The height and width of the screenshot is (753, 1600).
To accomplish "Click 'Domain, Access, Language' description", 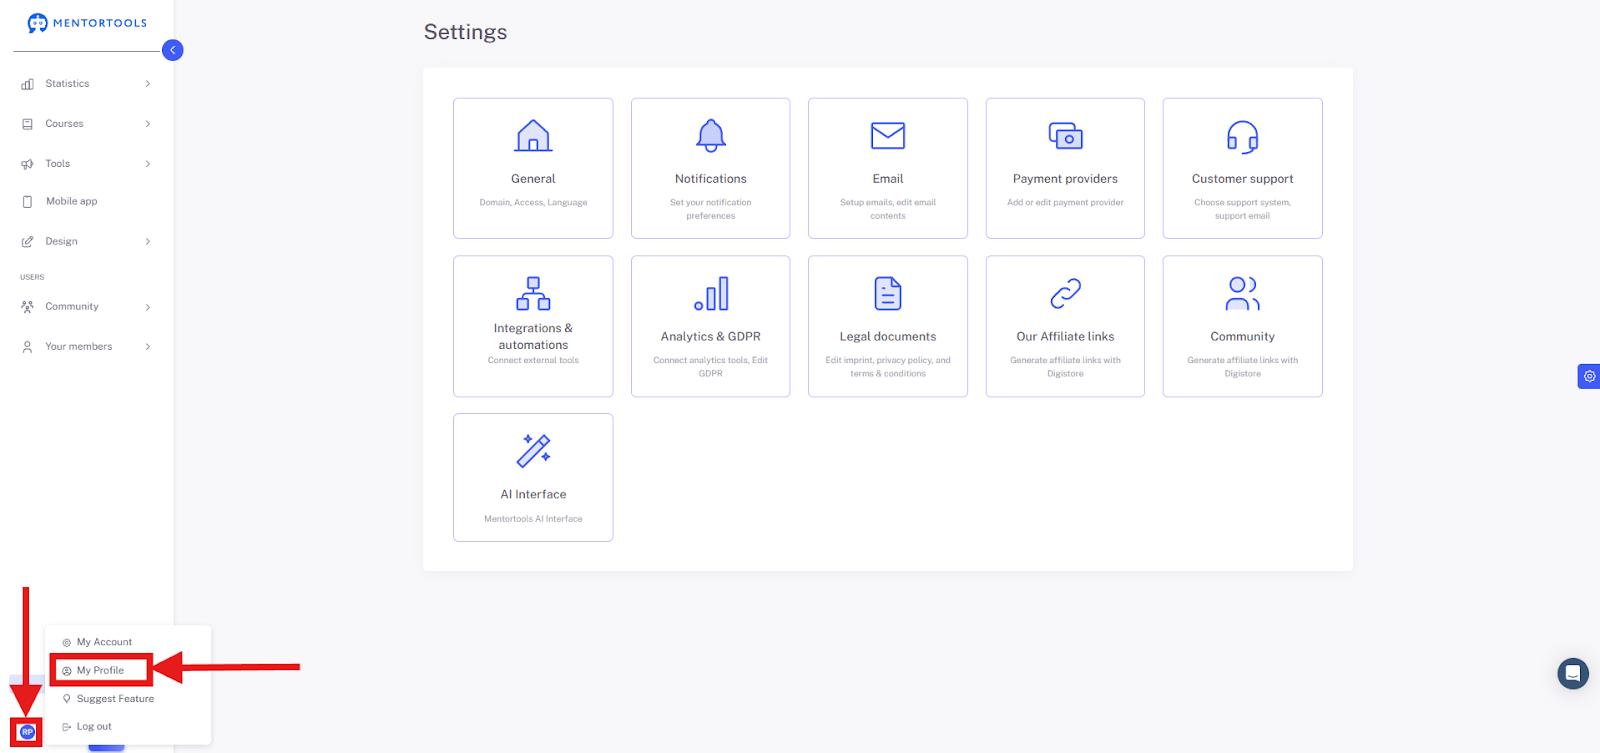I will [x=533, y=203].
